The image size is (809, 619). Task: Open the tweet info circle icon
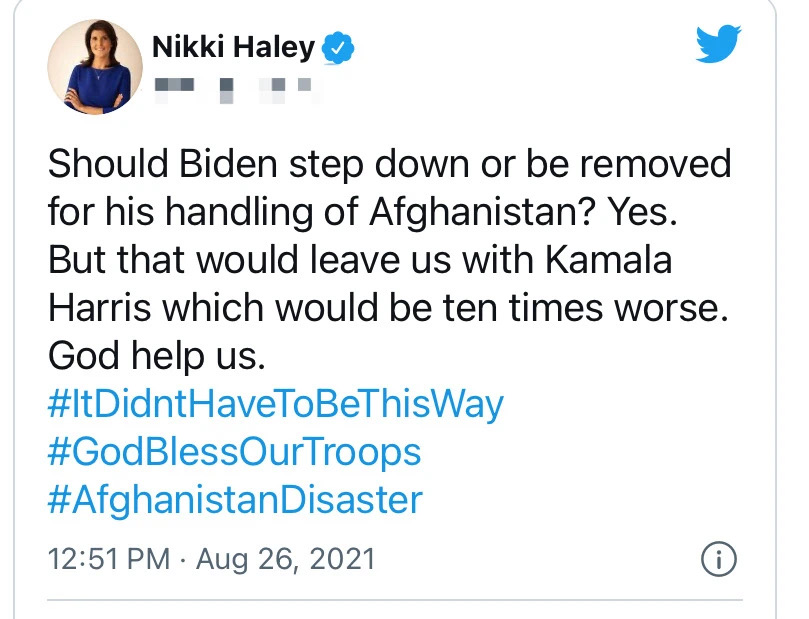718,559
